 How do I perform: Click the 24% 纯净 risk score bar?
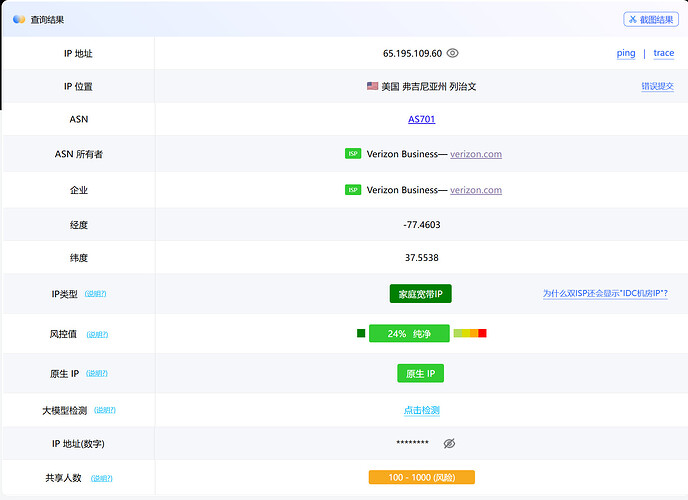409,333
